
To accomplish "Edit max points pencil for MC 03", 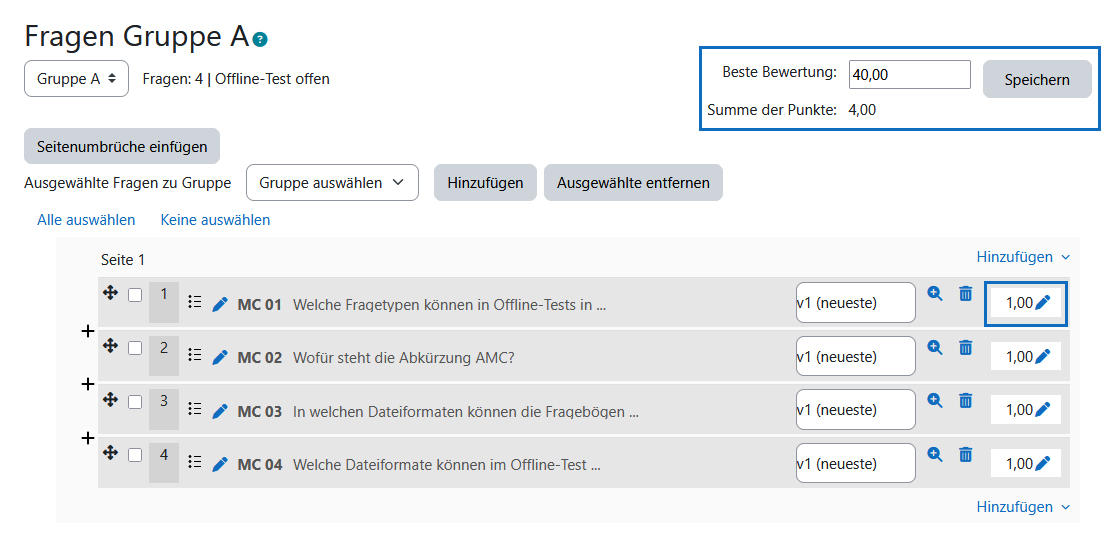I will [x=1043, y=410].
